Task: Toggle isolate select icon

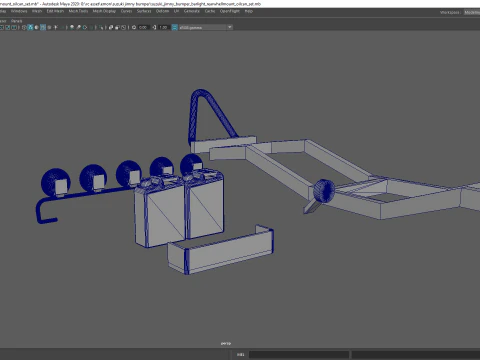Action: click(x=101, y=27)
